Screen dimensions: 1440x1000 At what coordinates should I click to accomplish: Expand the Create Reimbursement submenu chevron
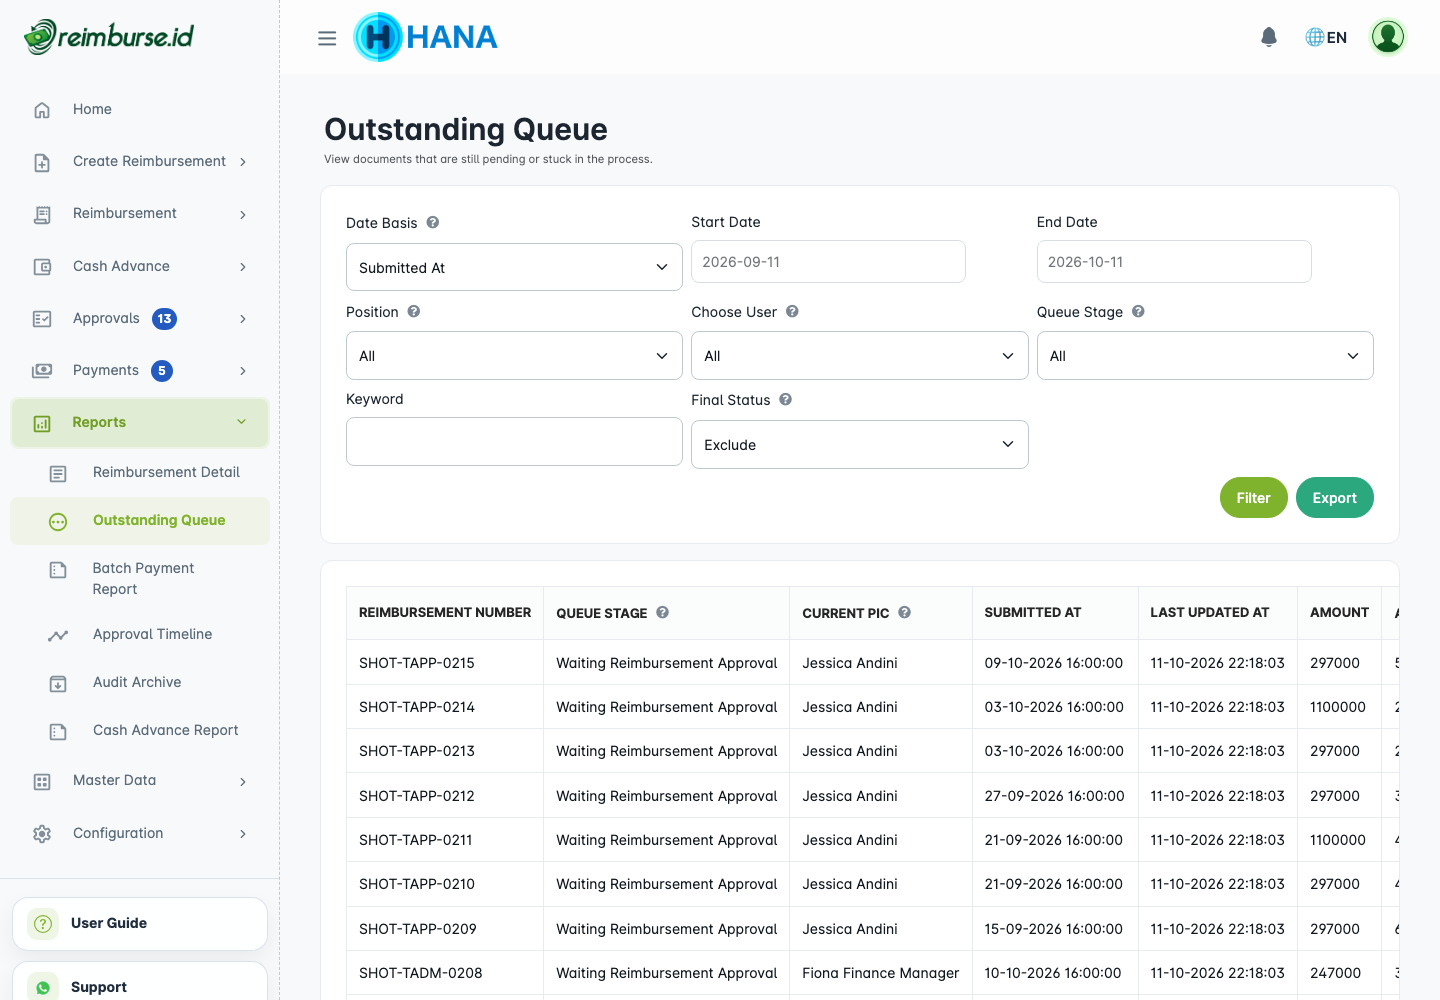click(243, 162)
